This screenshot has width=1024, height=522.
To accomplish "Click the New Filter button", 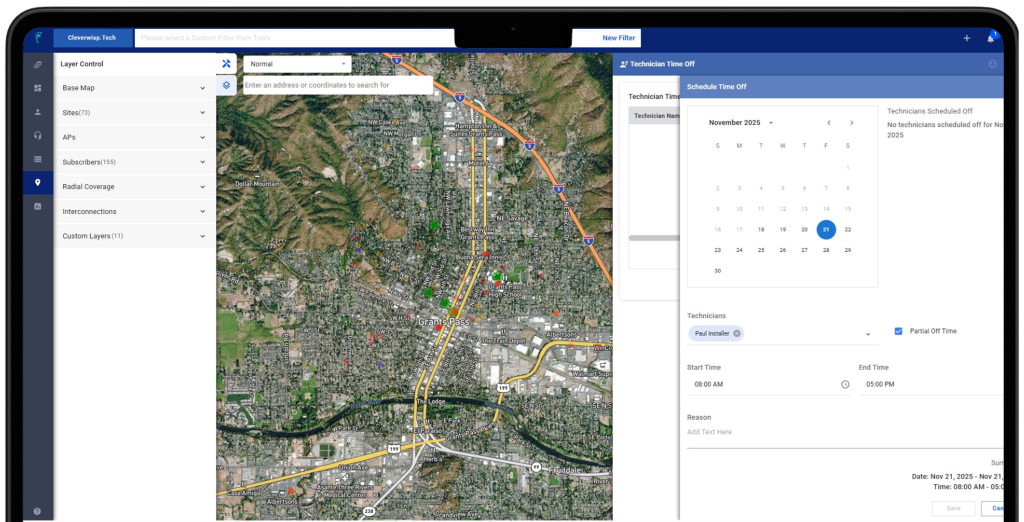I will point(618,38).
